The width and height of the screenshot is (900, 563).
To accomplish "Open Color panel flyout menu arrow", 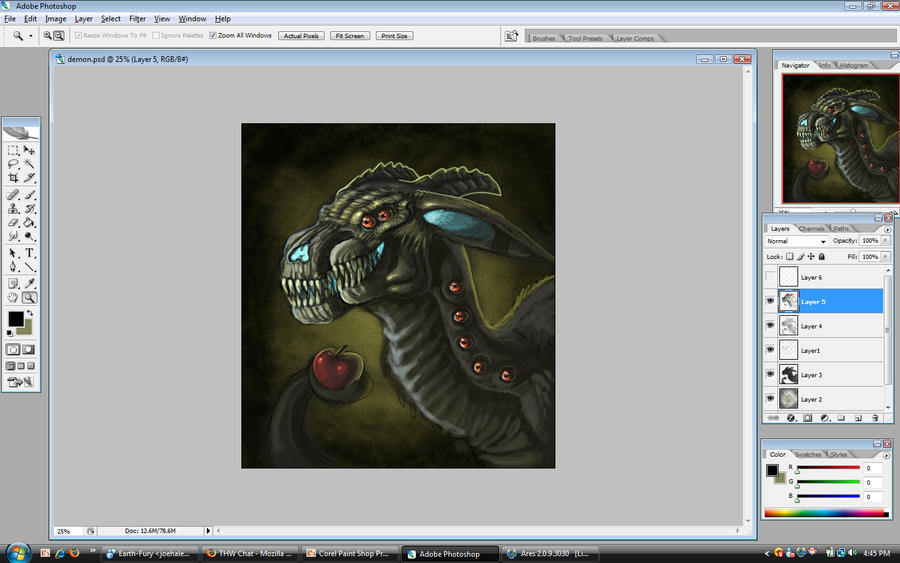I will click(x=887, y=455).
